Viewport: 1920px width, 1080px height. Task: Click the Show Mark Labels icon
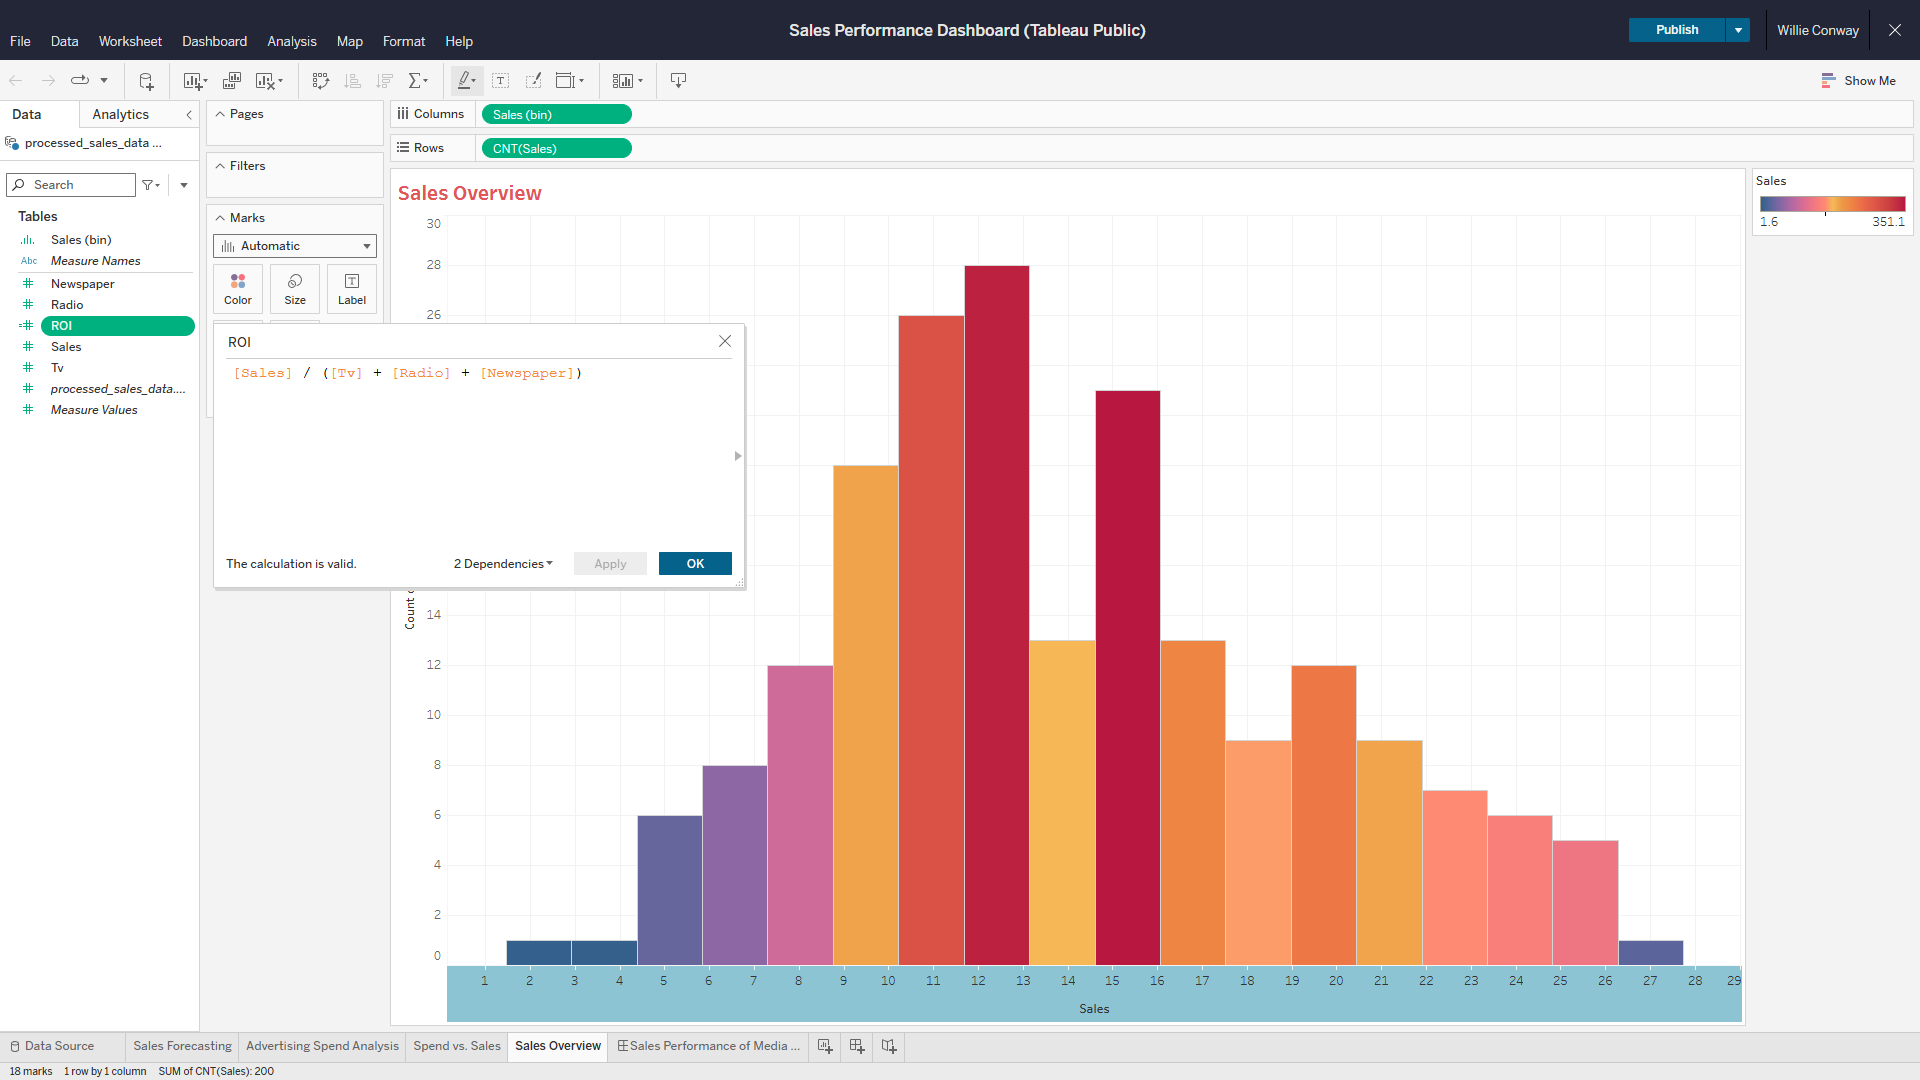[501, 81]
